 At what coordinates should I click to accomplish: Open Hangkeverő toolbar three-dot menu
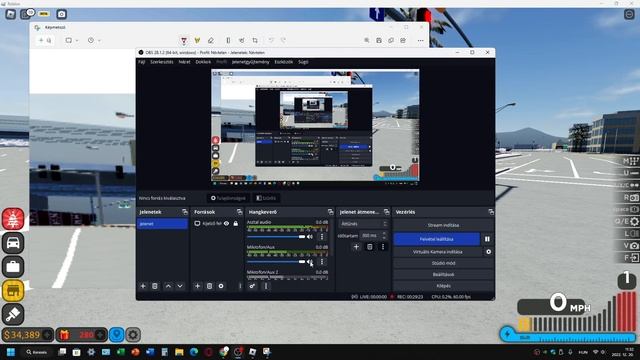(x=266, y=286)
